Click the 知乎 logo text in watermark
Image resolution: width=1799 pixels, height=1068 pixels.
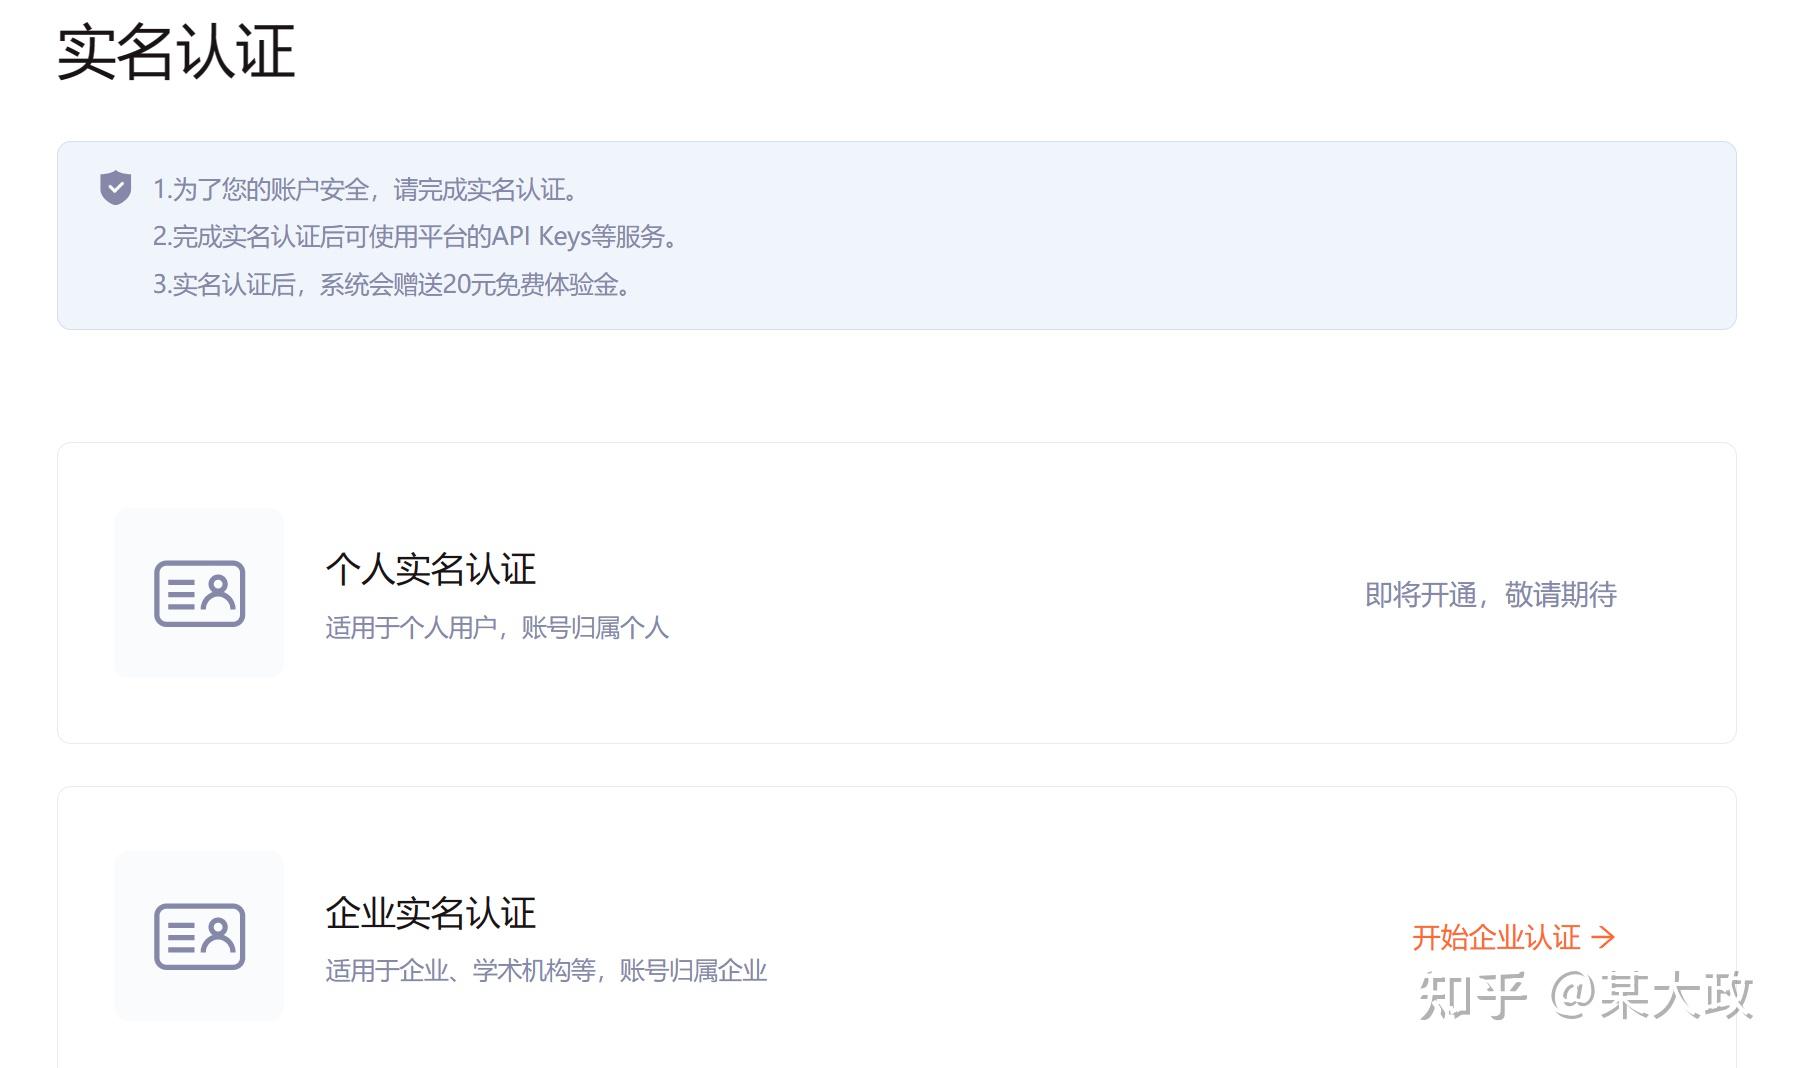click(1472, 995)
